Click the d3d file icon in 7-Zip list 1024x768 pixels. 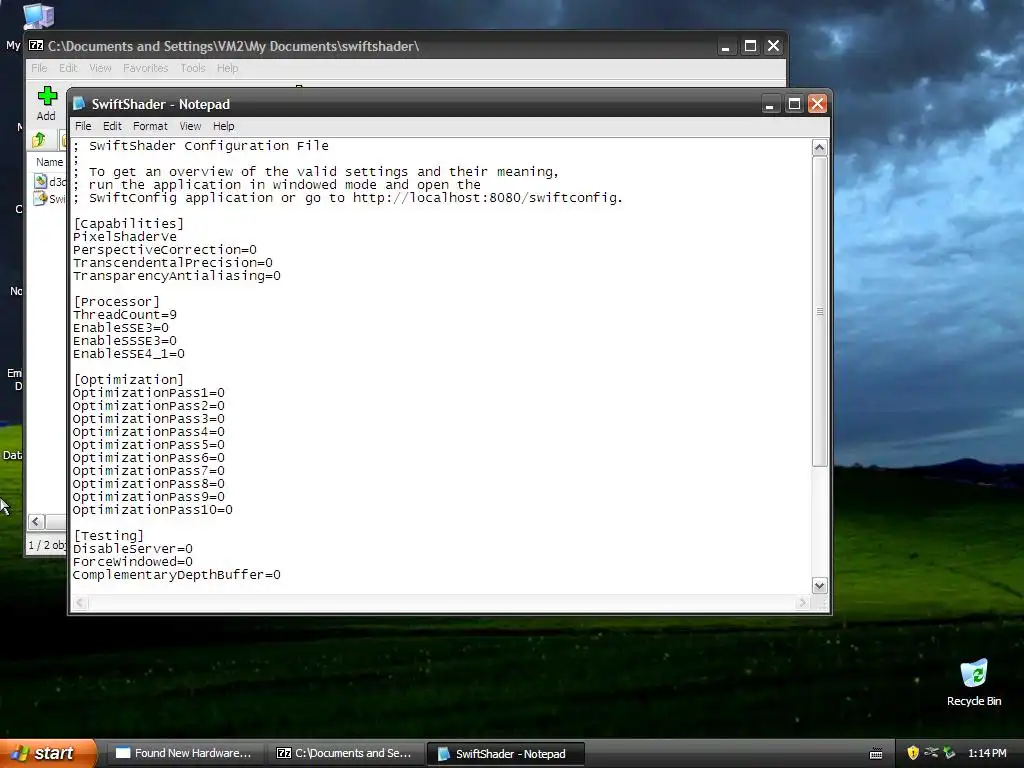[x=40, y=181]
